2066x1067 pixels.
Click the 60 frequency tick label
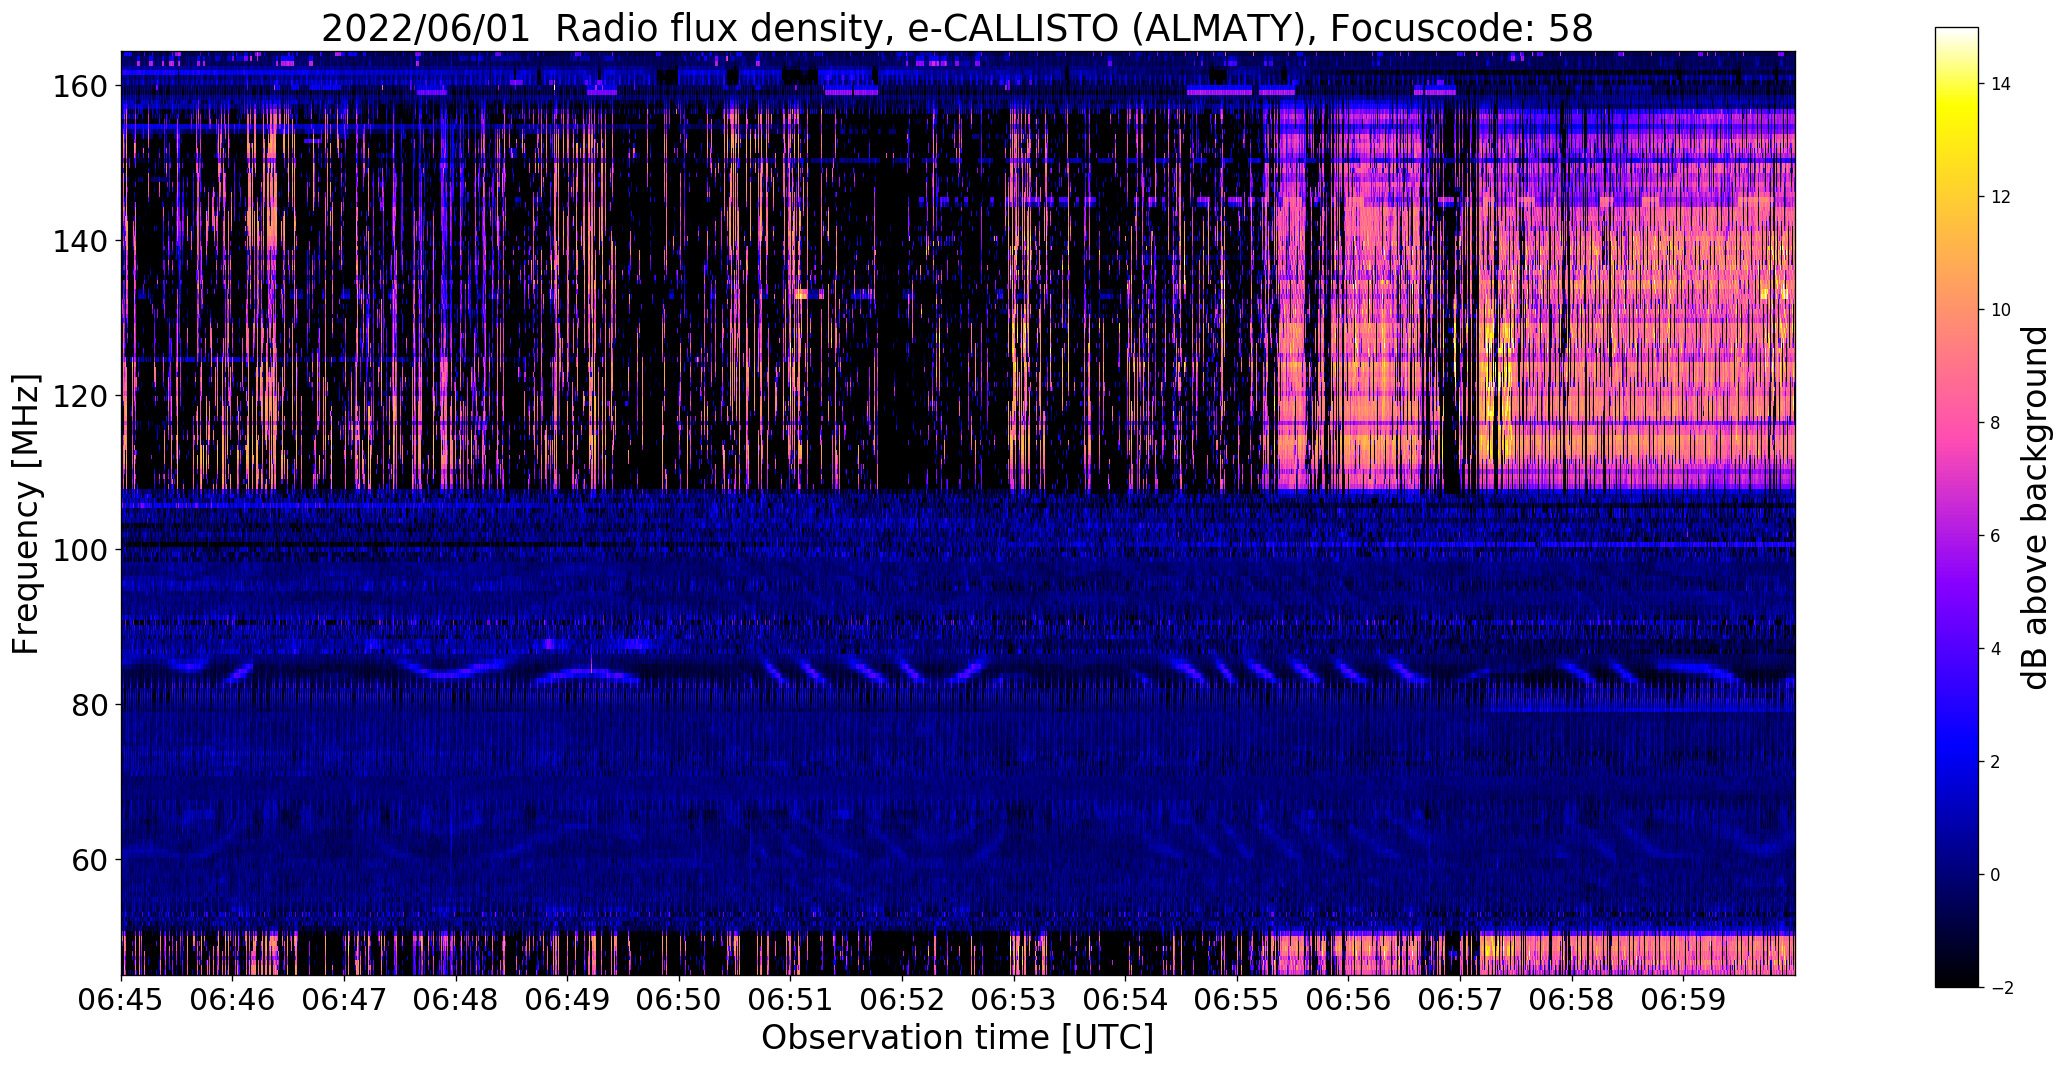[88, 859]
